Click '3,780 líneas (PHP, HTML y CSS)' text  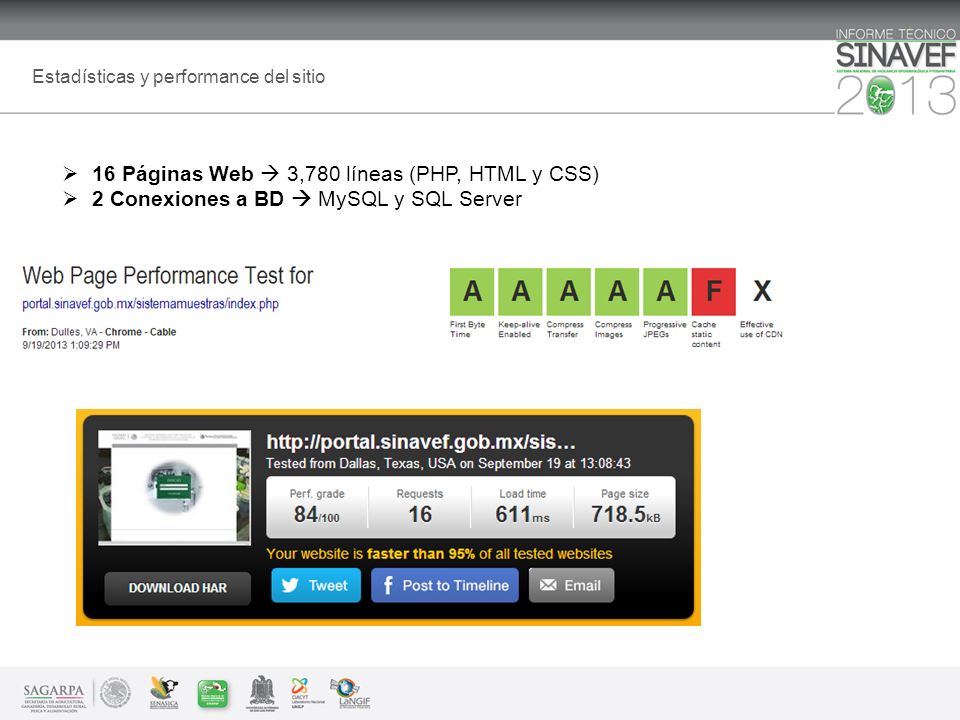[443, 174]
